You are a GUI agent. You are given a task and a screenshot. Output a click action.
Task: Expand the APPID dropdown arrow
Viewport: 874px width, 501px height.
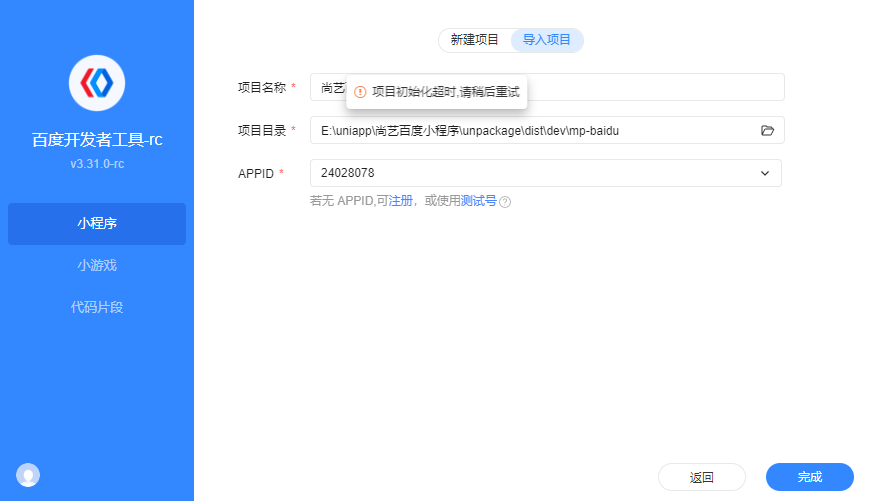pos(765,173)
